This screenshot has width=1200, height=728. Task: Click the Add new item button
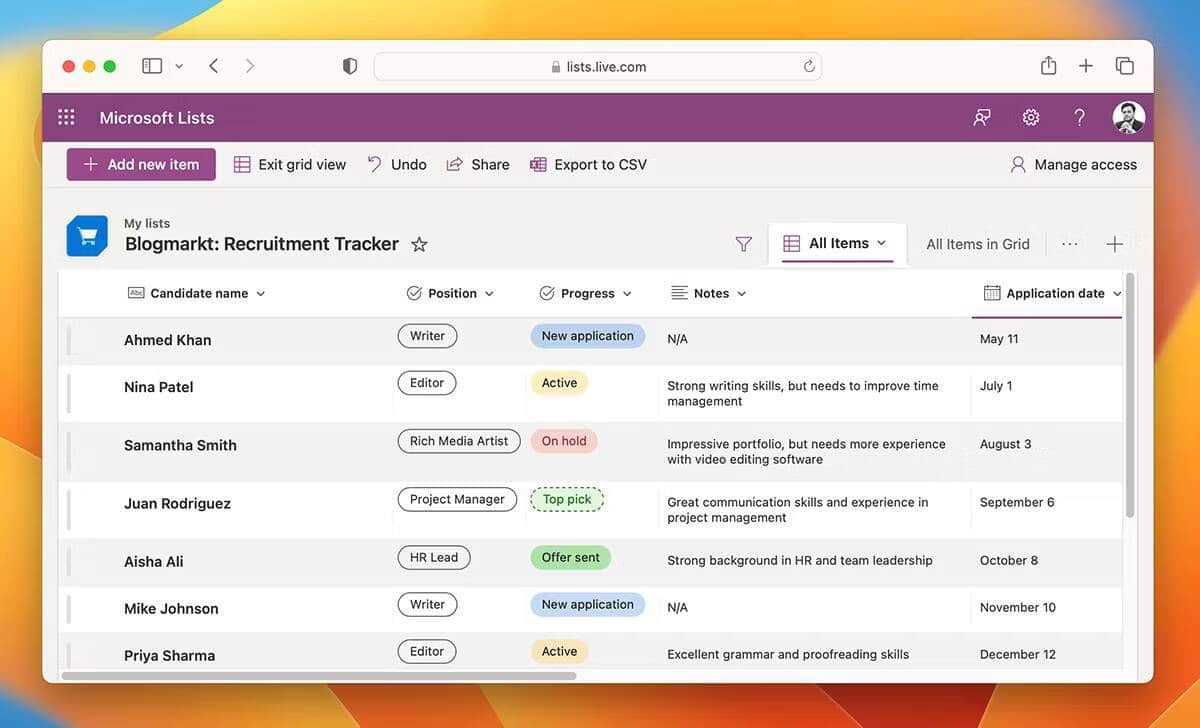(x=140, y=164)
